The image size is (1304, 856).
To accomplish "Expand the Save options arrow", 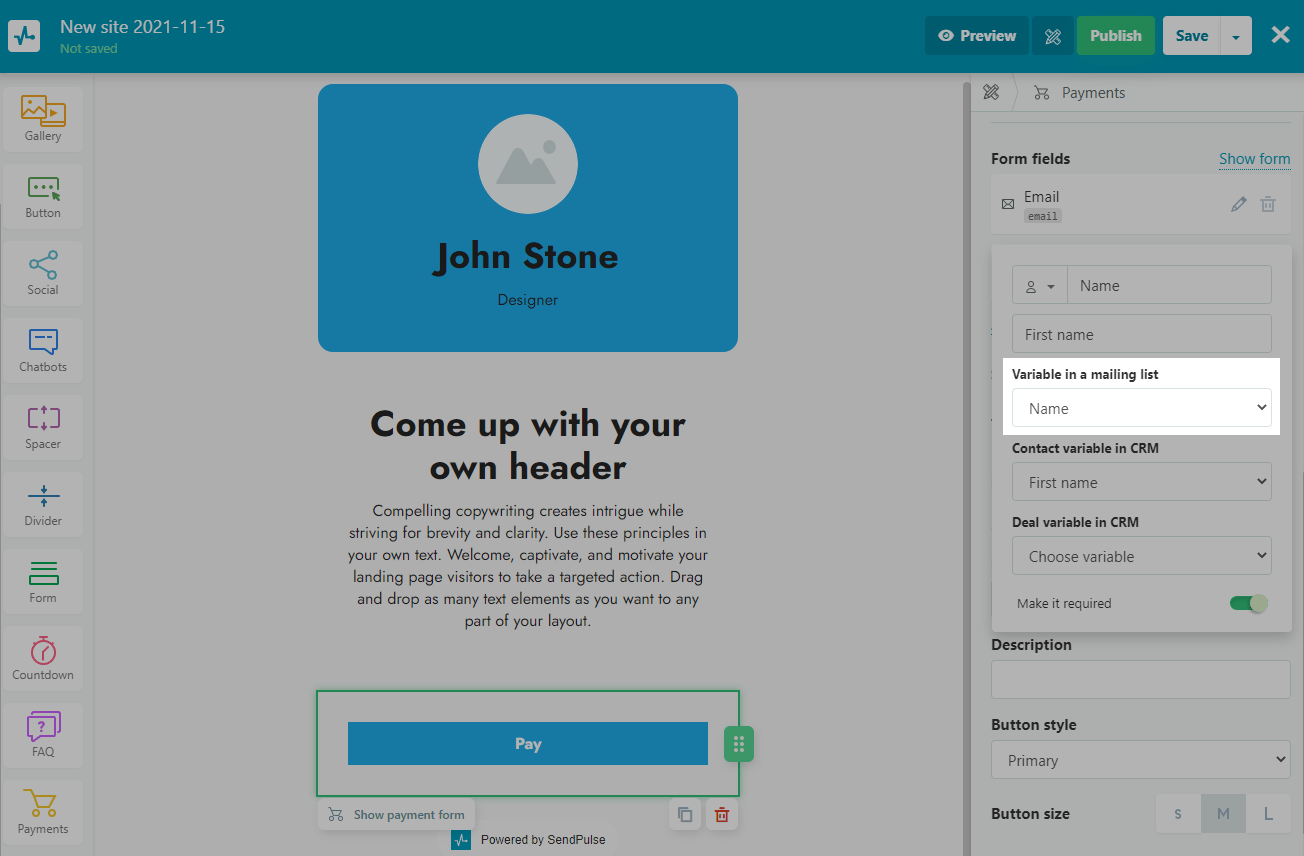I will point(1236,36).
